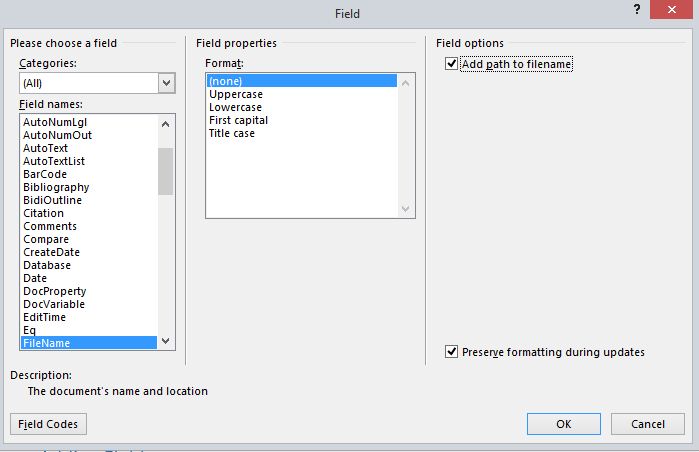Viewport: 699px width, 452px height.
Task: Select Uppercase format option
Action: 235,94
